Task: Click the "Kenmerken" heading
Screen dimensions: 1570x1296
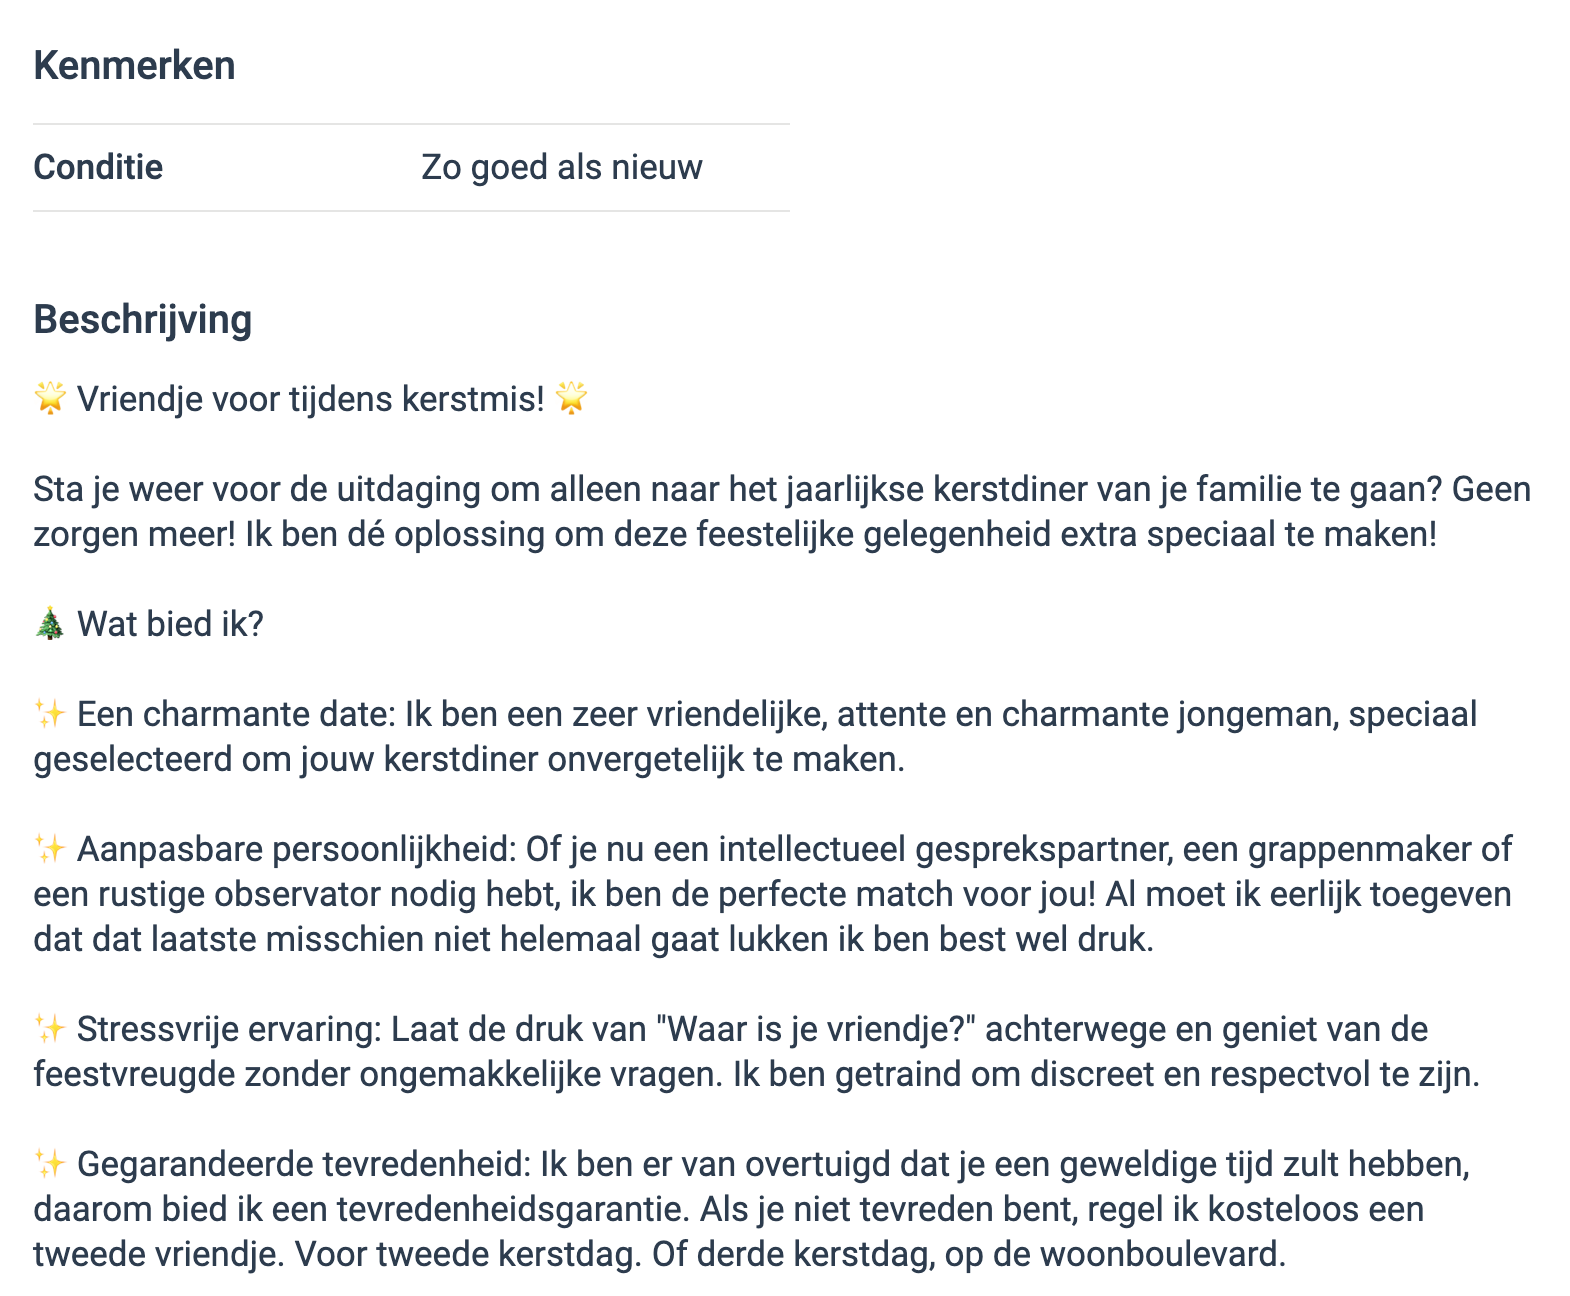Action: point(134,66)
